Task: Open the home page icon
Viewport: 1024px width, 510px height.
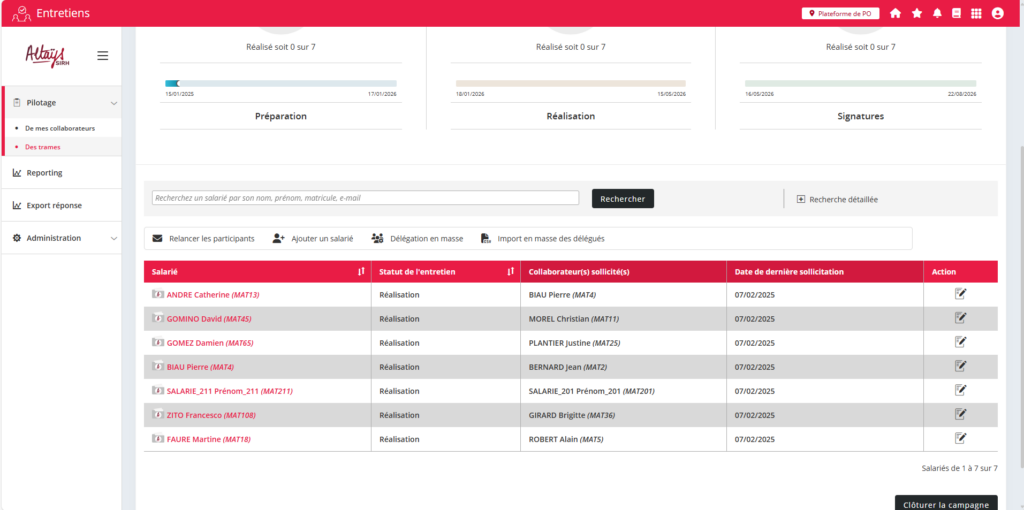Action: 895,13
